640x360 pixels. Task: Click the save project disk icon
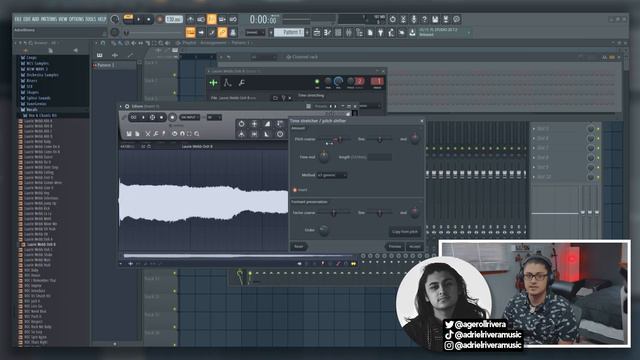tap(435, 19)
